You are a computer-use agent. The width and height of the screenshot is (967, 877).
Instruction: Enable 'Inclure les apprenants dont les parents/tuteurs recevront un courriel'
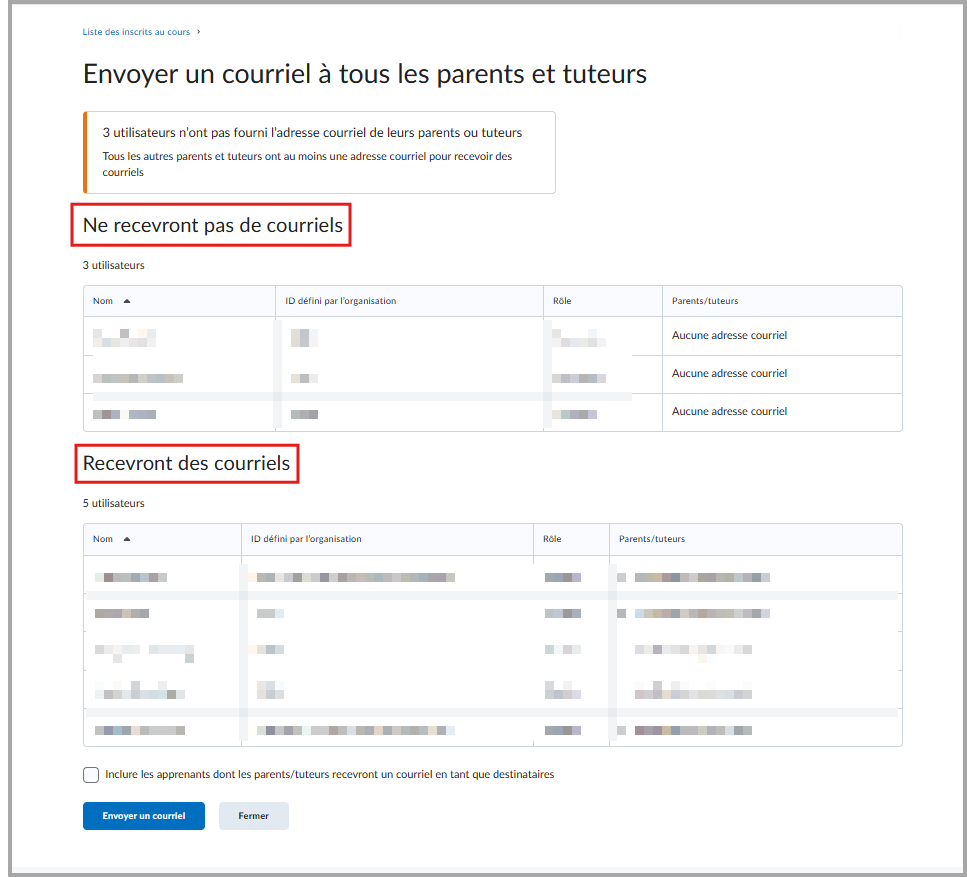(x=90, y=774)
